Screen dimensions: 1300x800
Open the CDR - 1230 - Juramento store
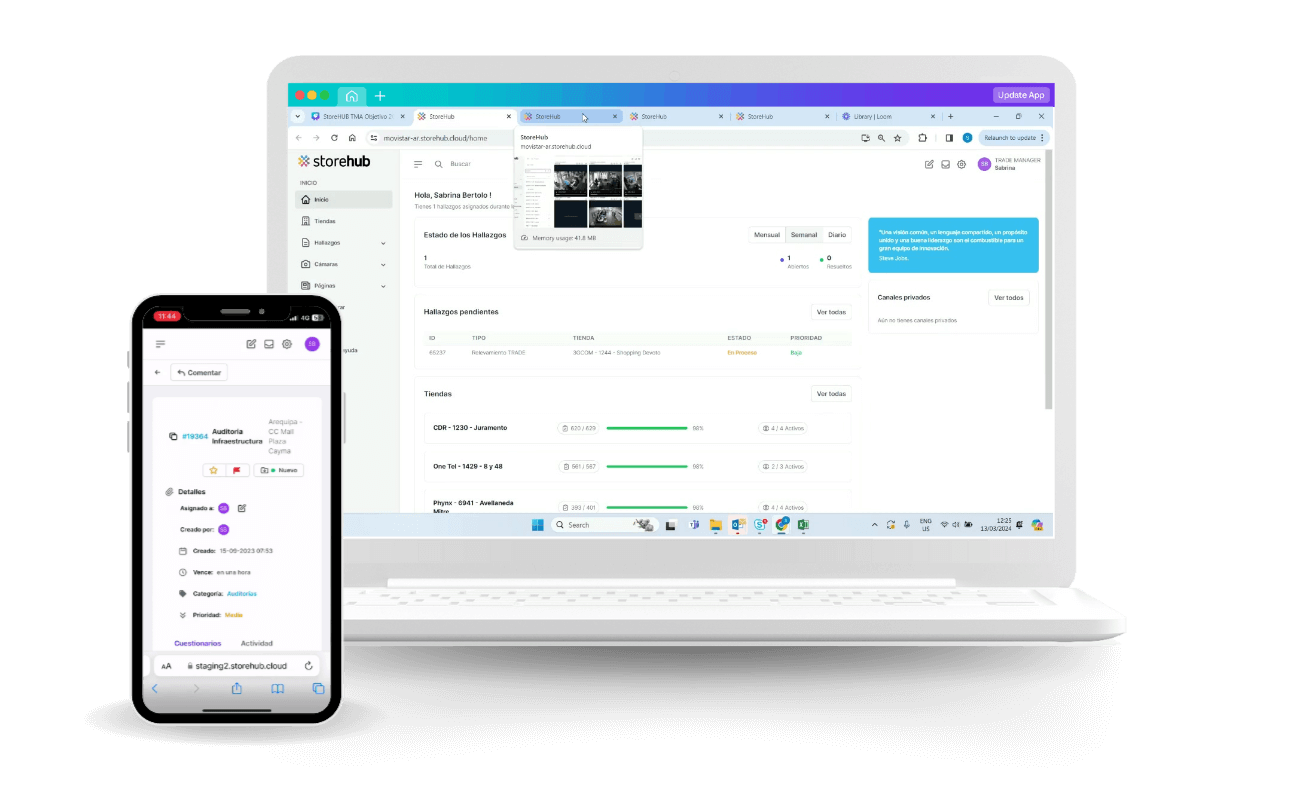[x=470, y=428]
